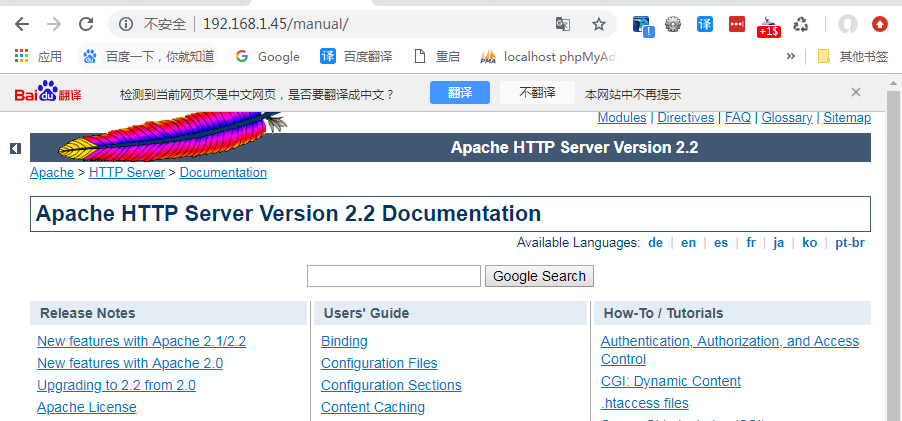Click the red update arrow icon

tap(880, 24)
